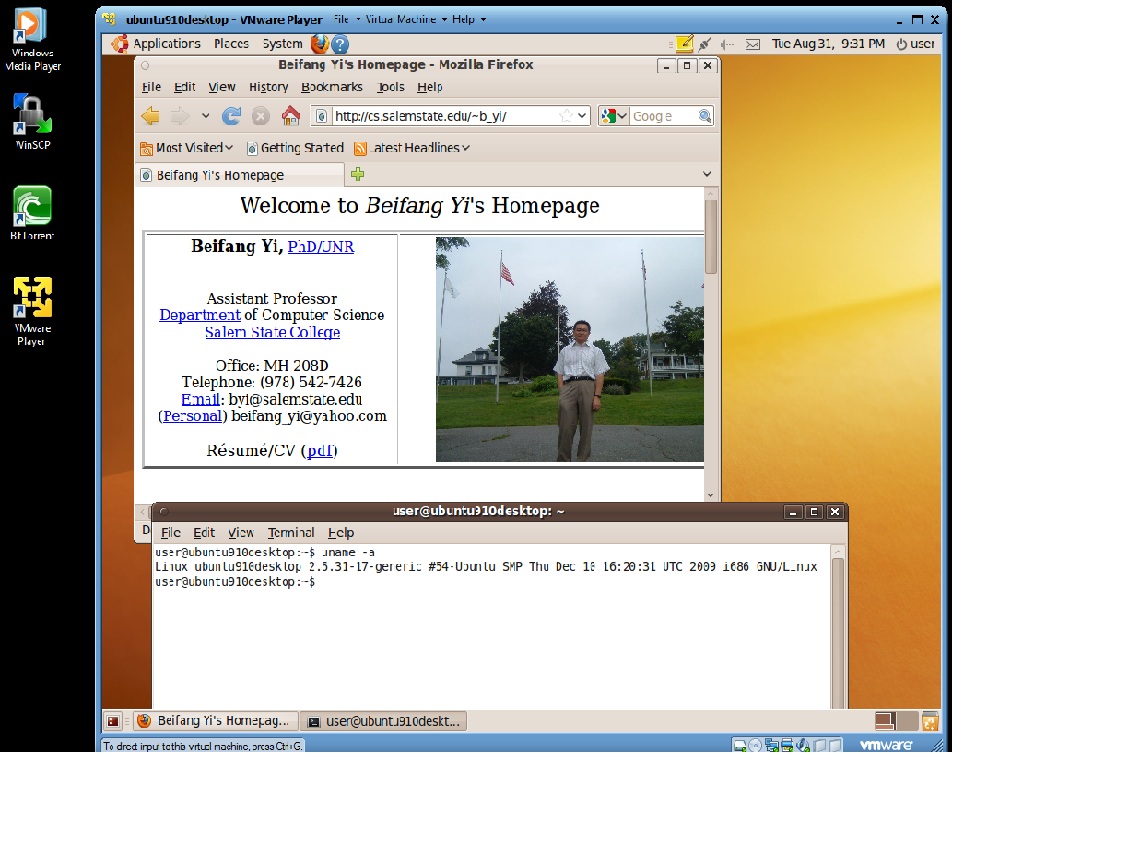Open the Résumé pdf link

pos(320,450)
